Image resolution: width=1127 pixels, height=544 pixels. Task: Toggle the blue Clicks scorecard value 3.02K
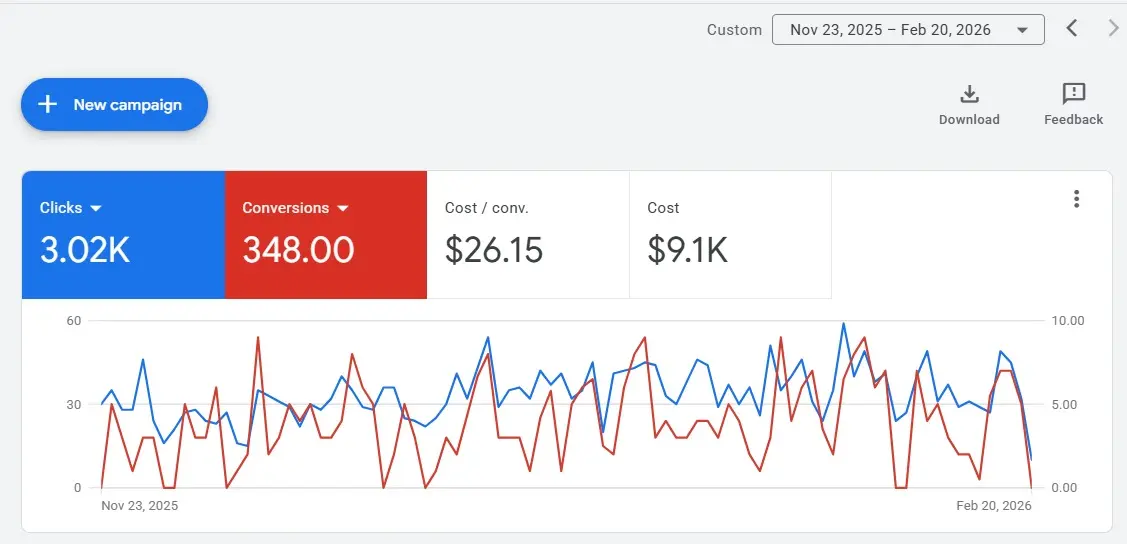tap(85, 250)
